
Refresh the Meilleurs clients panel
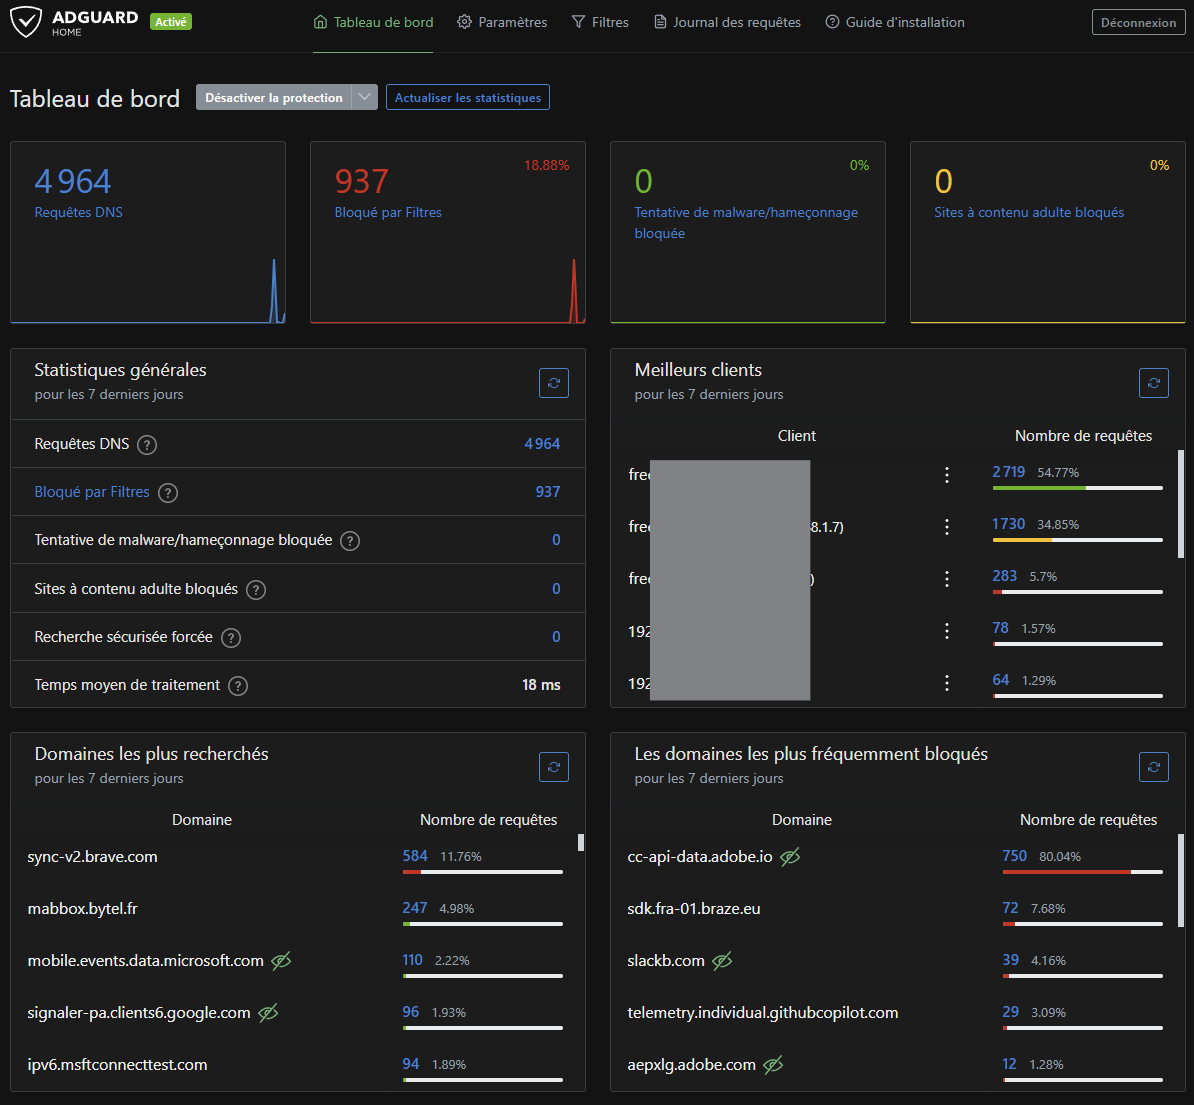1154,383
